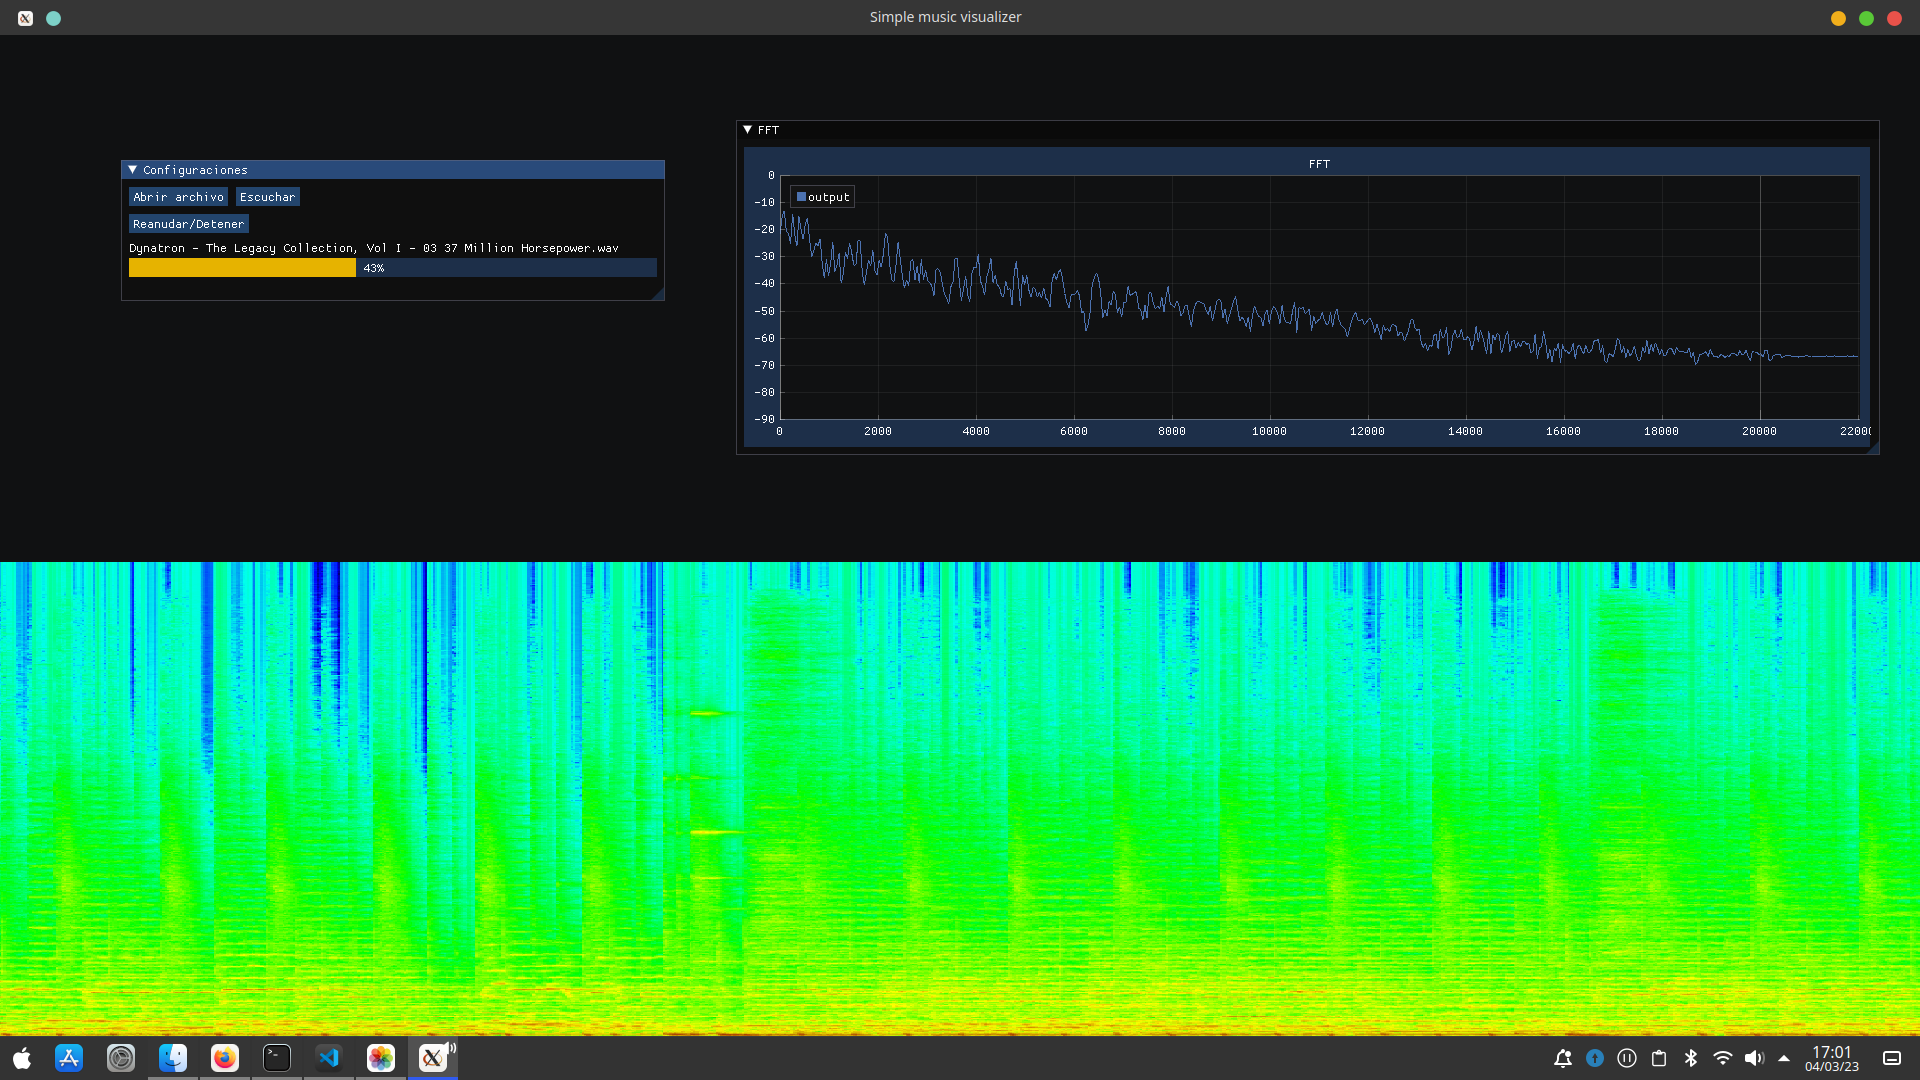Open Firefox from the taskbar

tap(225, 1058)
